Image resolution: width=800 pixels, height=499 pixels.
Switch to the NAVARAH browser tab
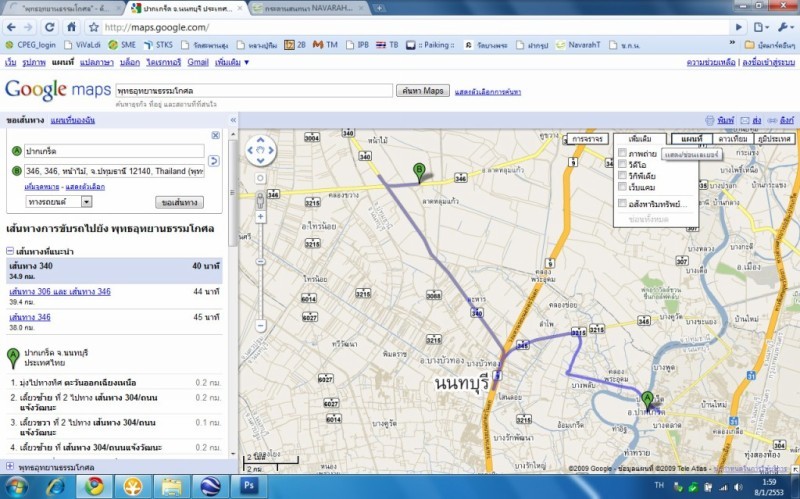tap(309, 9)
